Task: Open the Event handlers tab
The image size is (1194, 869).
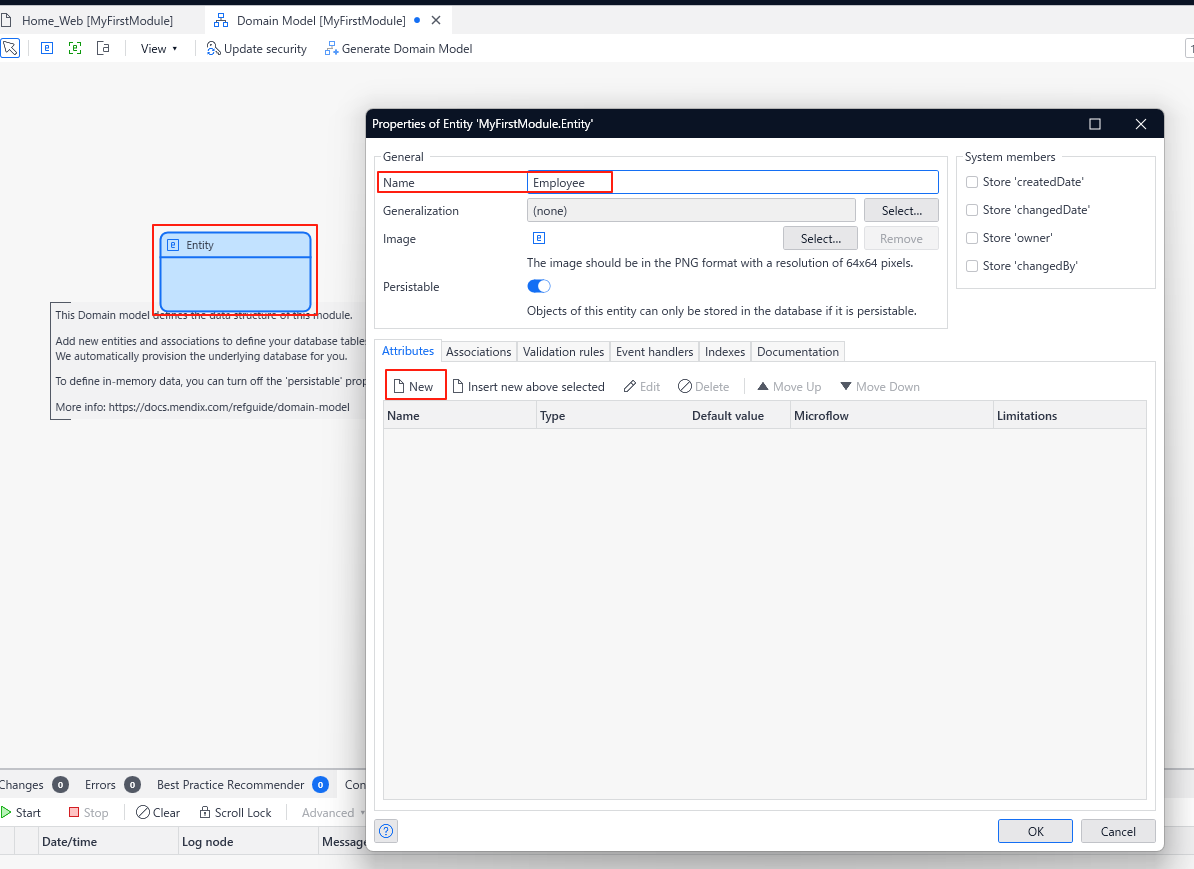Action: coord(654,352)
